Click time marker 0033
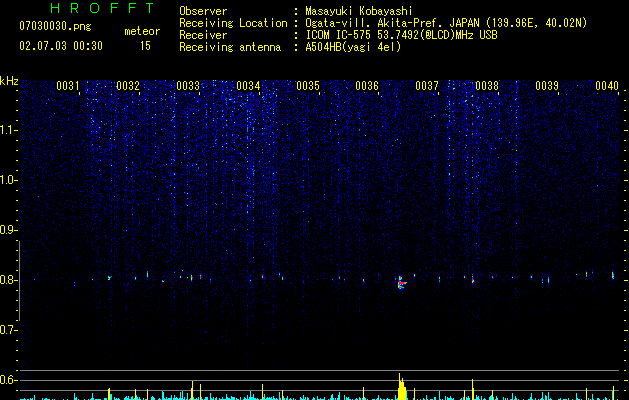The image size is (629, 400). 188,86
